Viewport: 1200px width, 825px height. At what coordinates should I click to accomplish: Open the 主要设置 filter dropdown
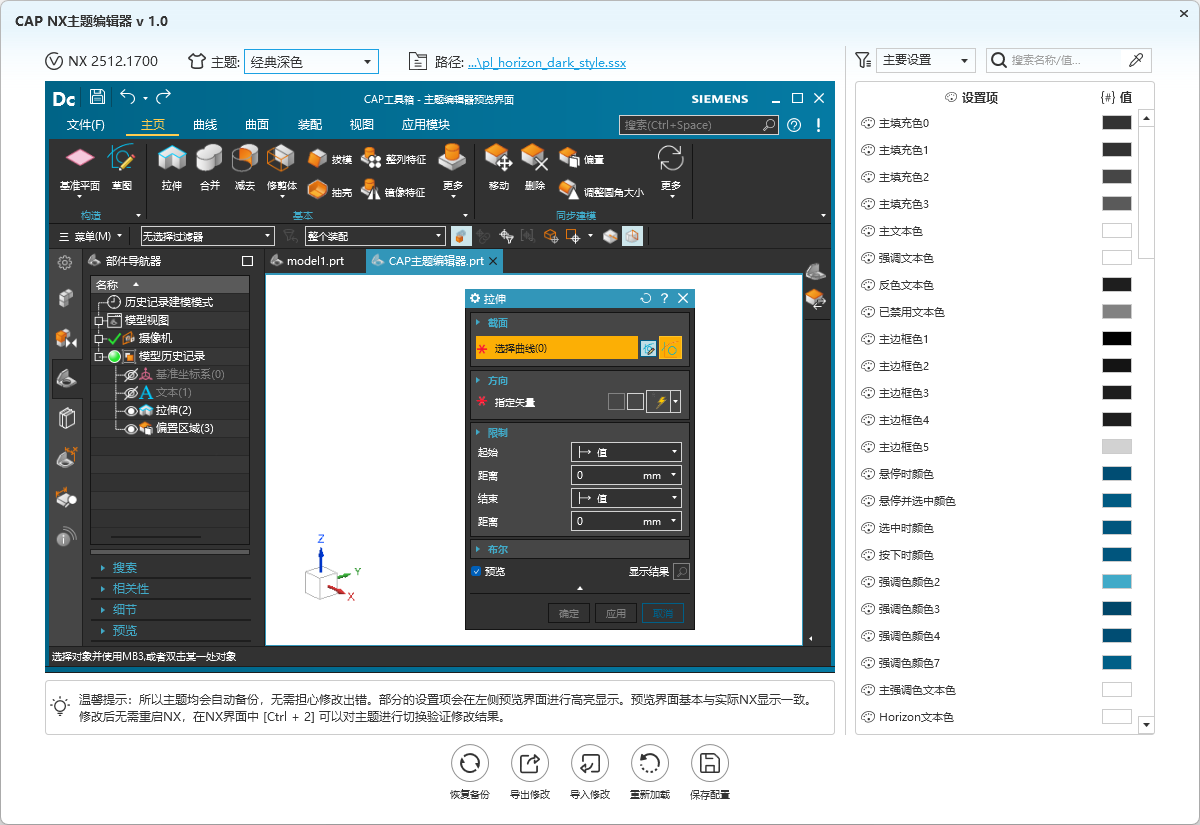(925, 60)
